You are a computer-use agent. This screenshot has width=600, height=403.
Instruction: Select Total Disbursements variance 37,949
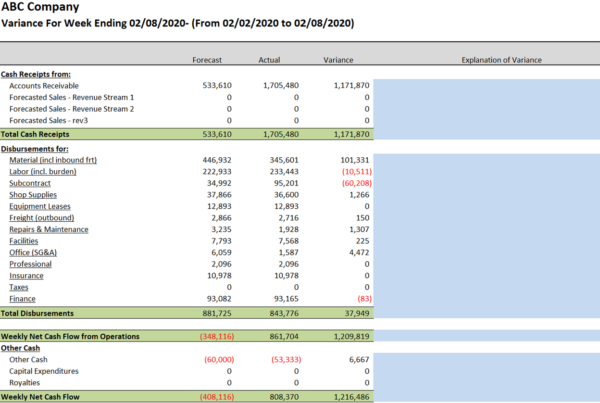point(357,313)
